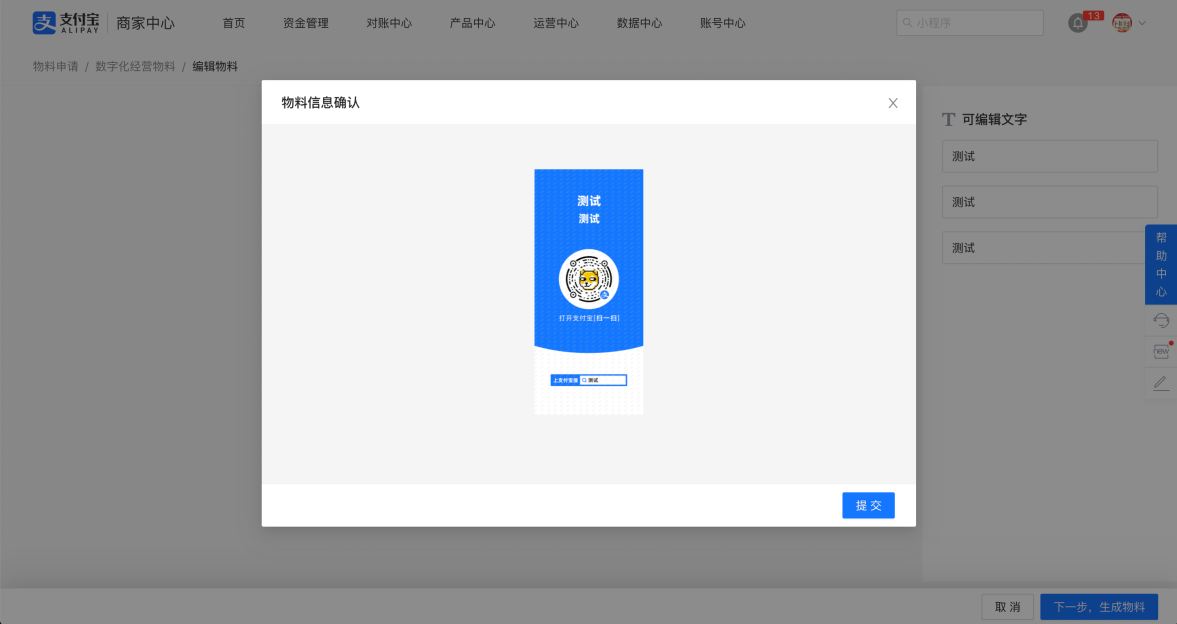Click the 'new' sidebar icon
The width and height of the screenshot is (1177, 624).
pos(1160,351)
